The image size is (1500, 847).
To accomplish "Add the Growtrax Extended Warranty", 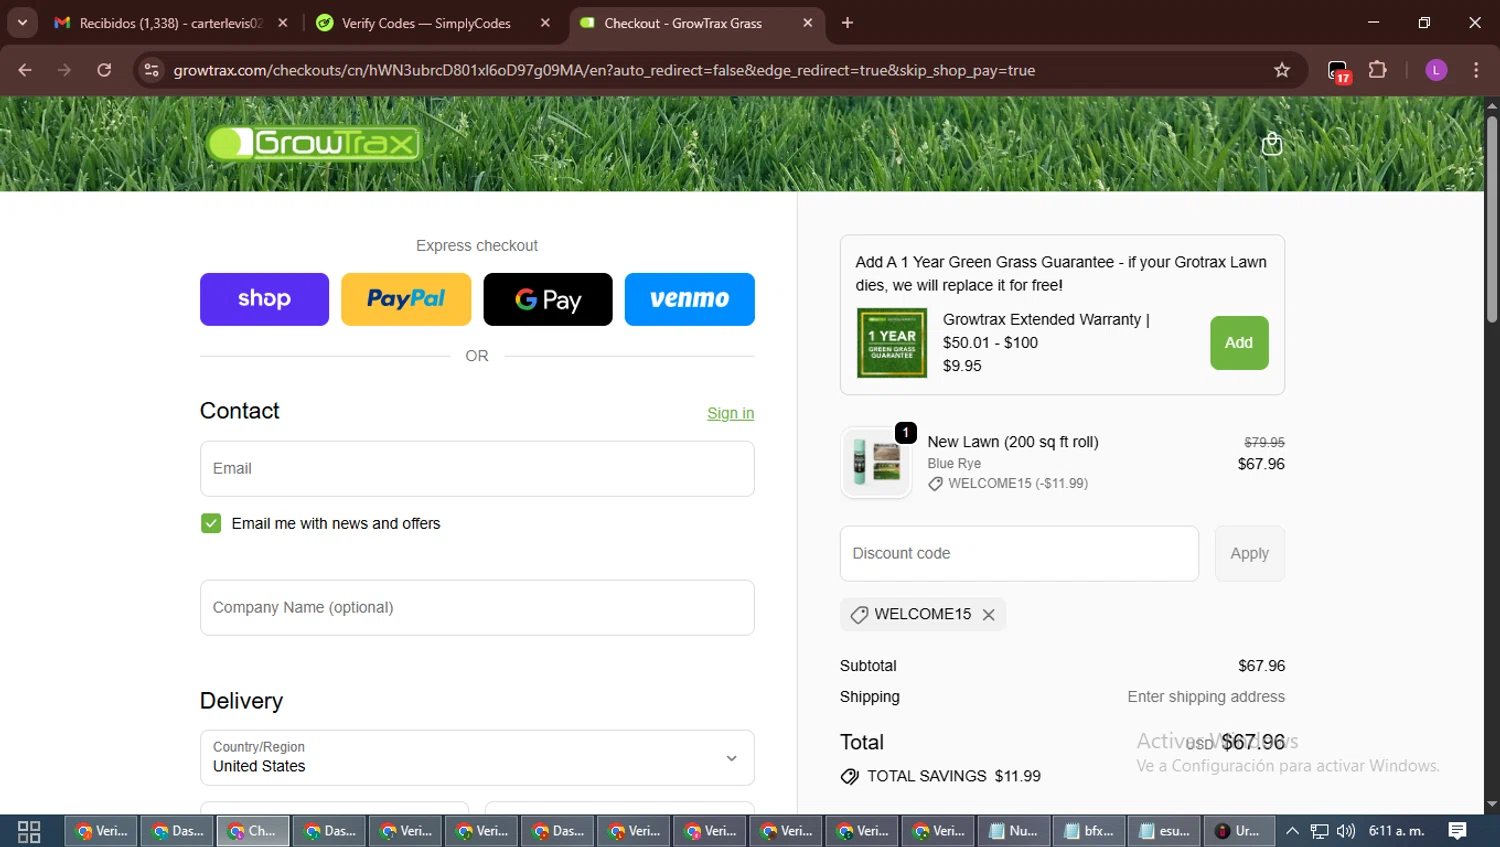I will 1239,343.
